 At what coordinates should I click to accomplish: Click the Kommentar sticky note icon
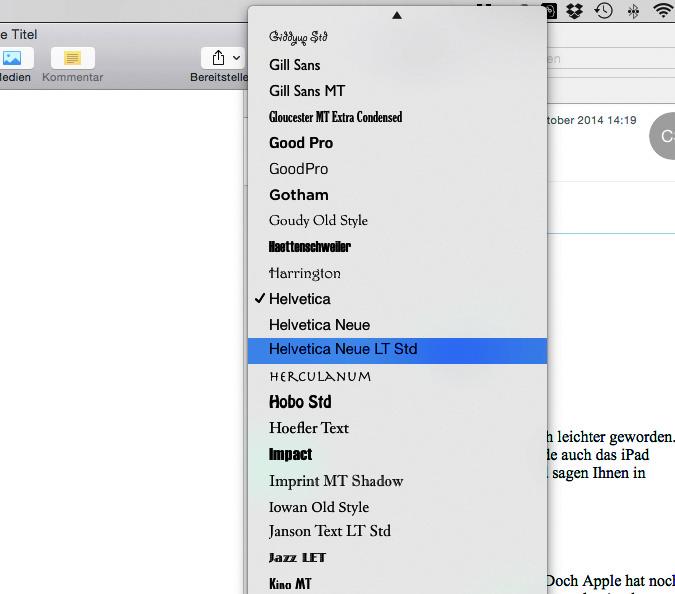(72, 58)
